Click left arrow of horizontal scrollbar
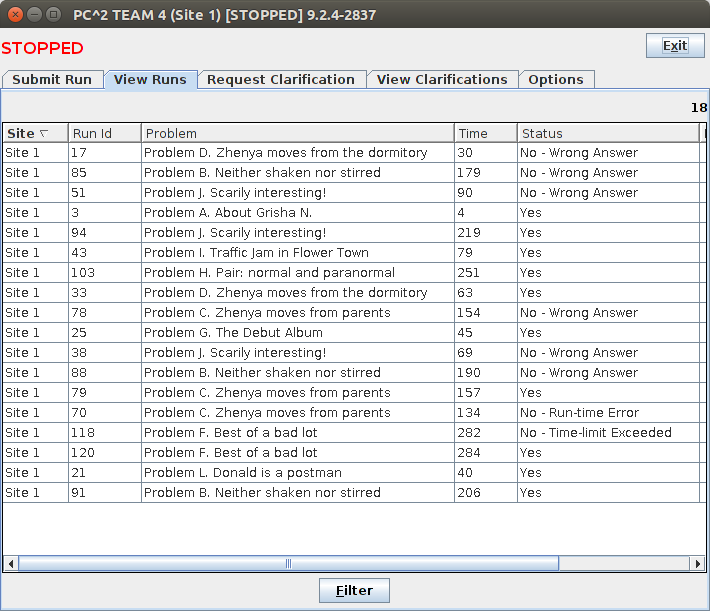The height and width of the screenshot is (611, 710). pos(11,564)
